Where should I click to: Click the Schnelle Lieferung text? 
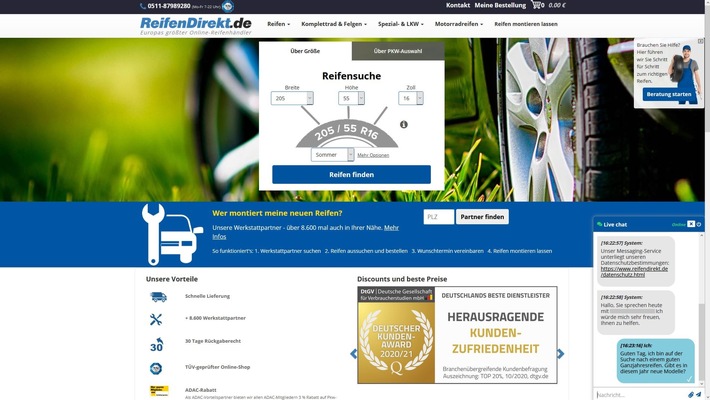pyautogui.click(x=207, y=296)
